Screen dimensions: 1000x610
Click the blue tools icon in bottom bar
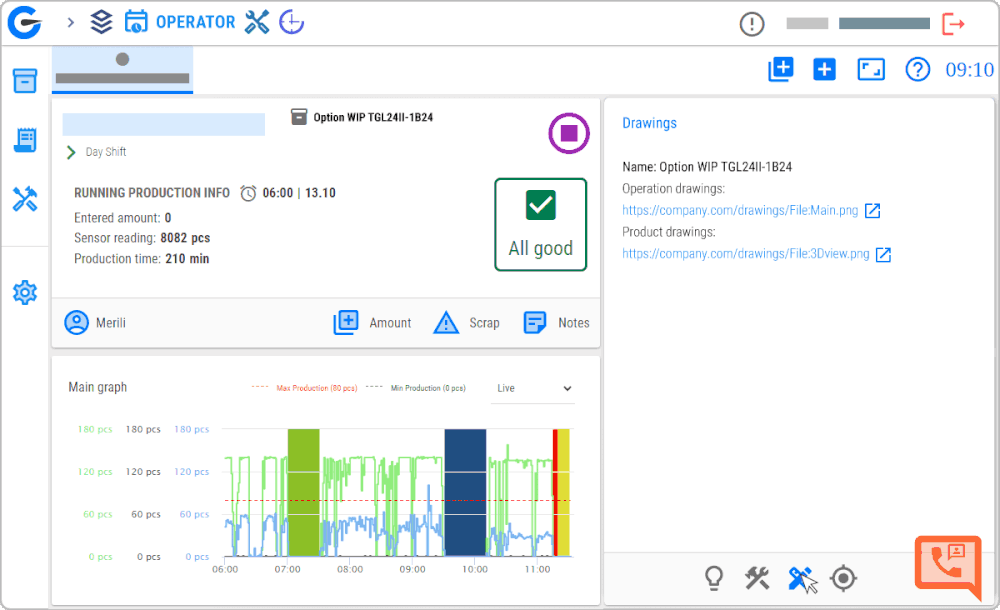(x=800, y=578)
